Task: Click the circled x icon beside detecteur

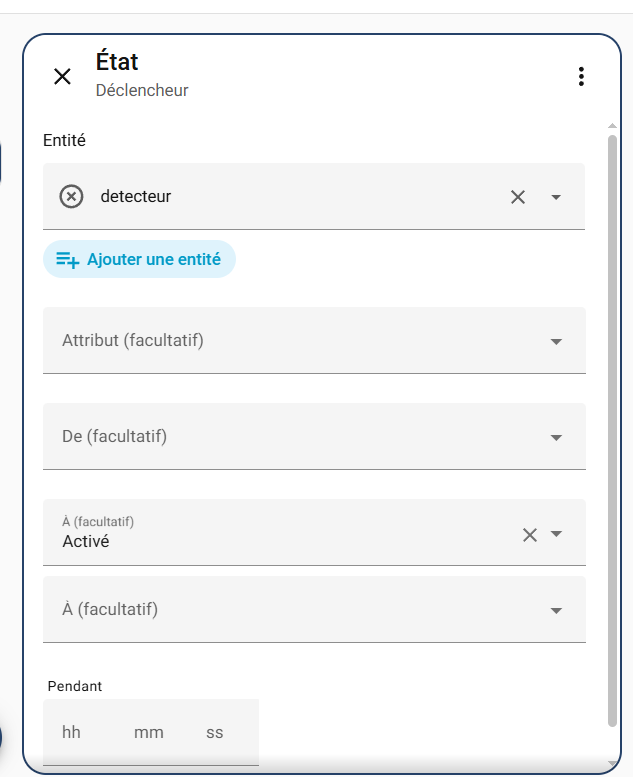Action: (x=71, y=197)
